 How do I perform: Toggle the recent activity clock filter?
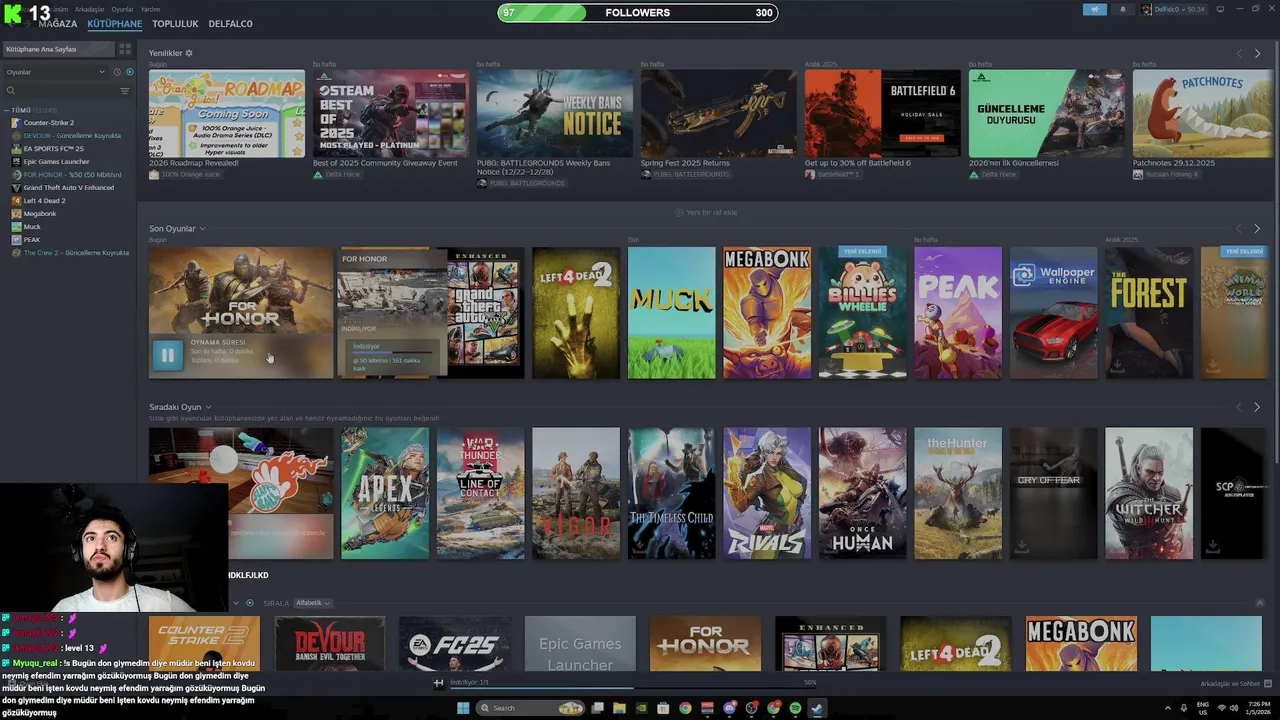[117, 72]
